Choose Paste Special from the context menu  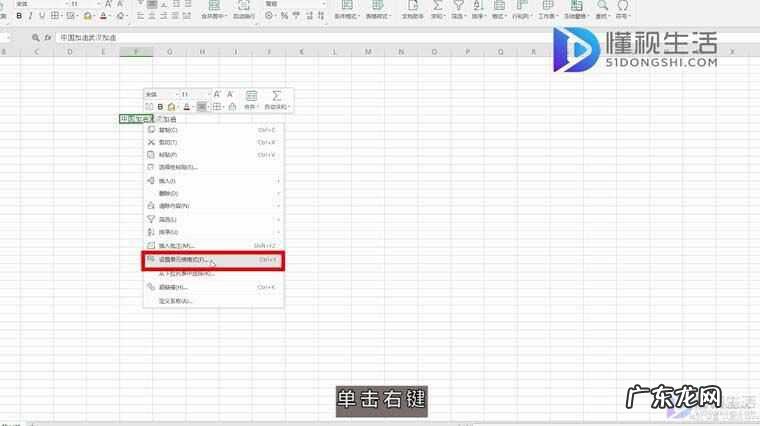[213, 167]
